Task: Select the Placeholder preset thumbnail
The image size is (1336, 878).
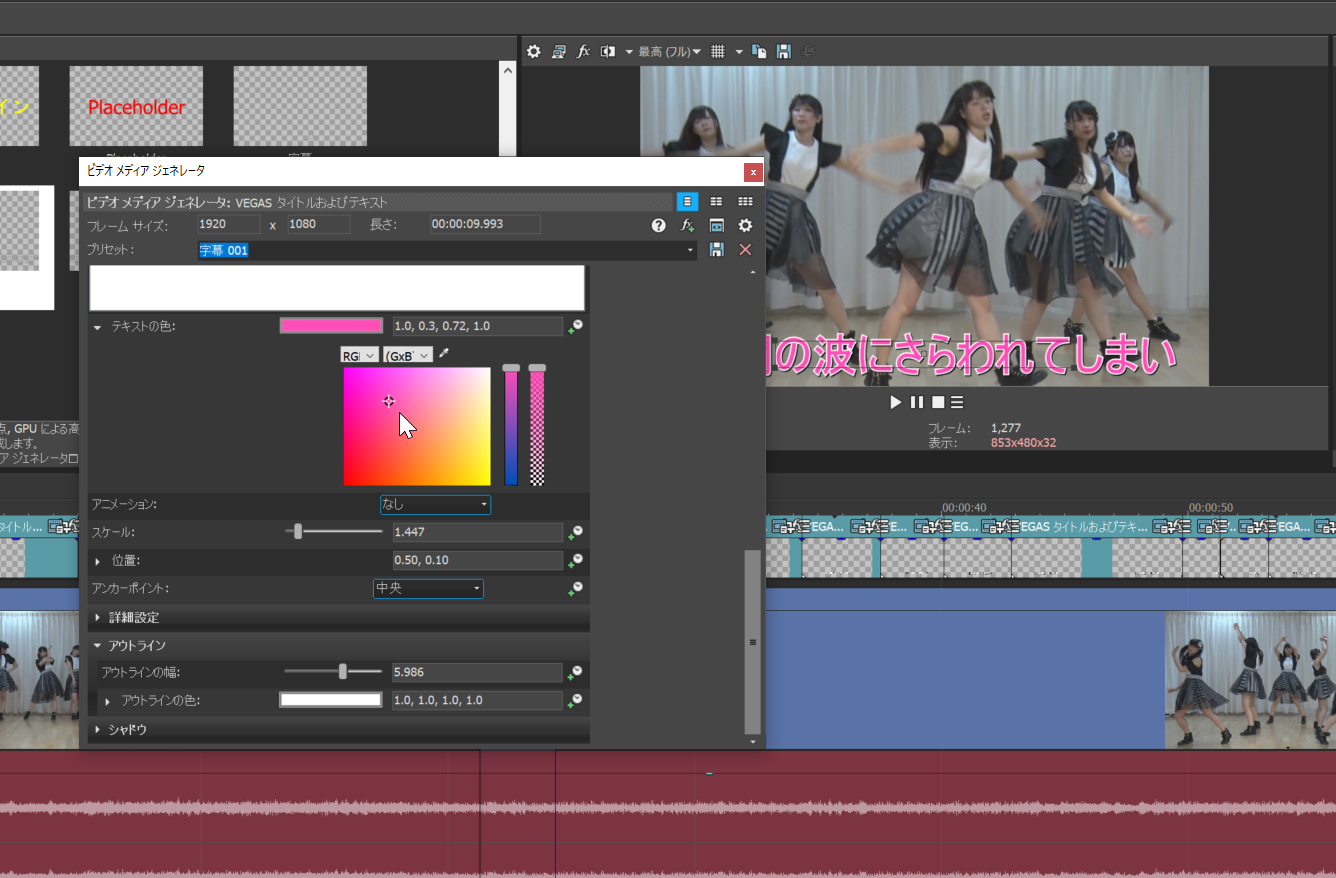Action: click(x=136, y=107)
